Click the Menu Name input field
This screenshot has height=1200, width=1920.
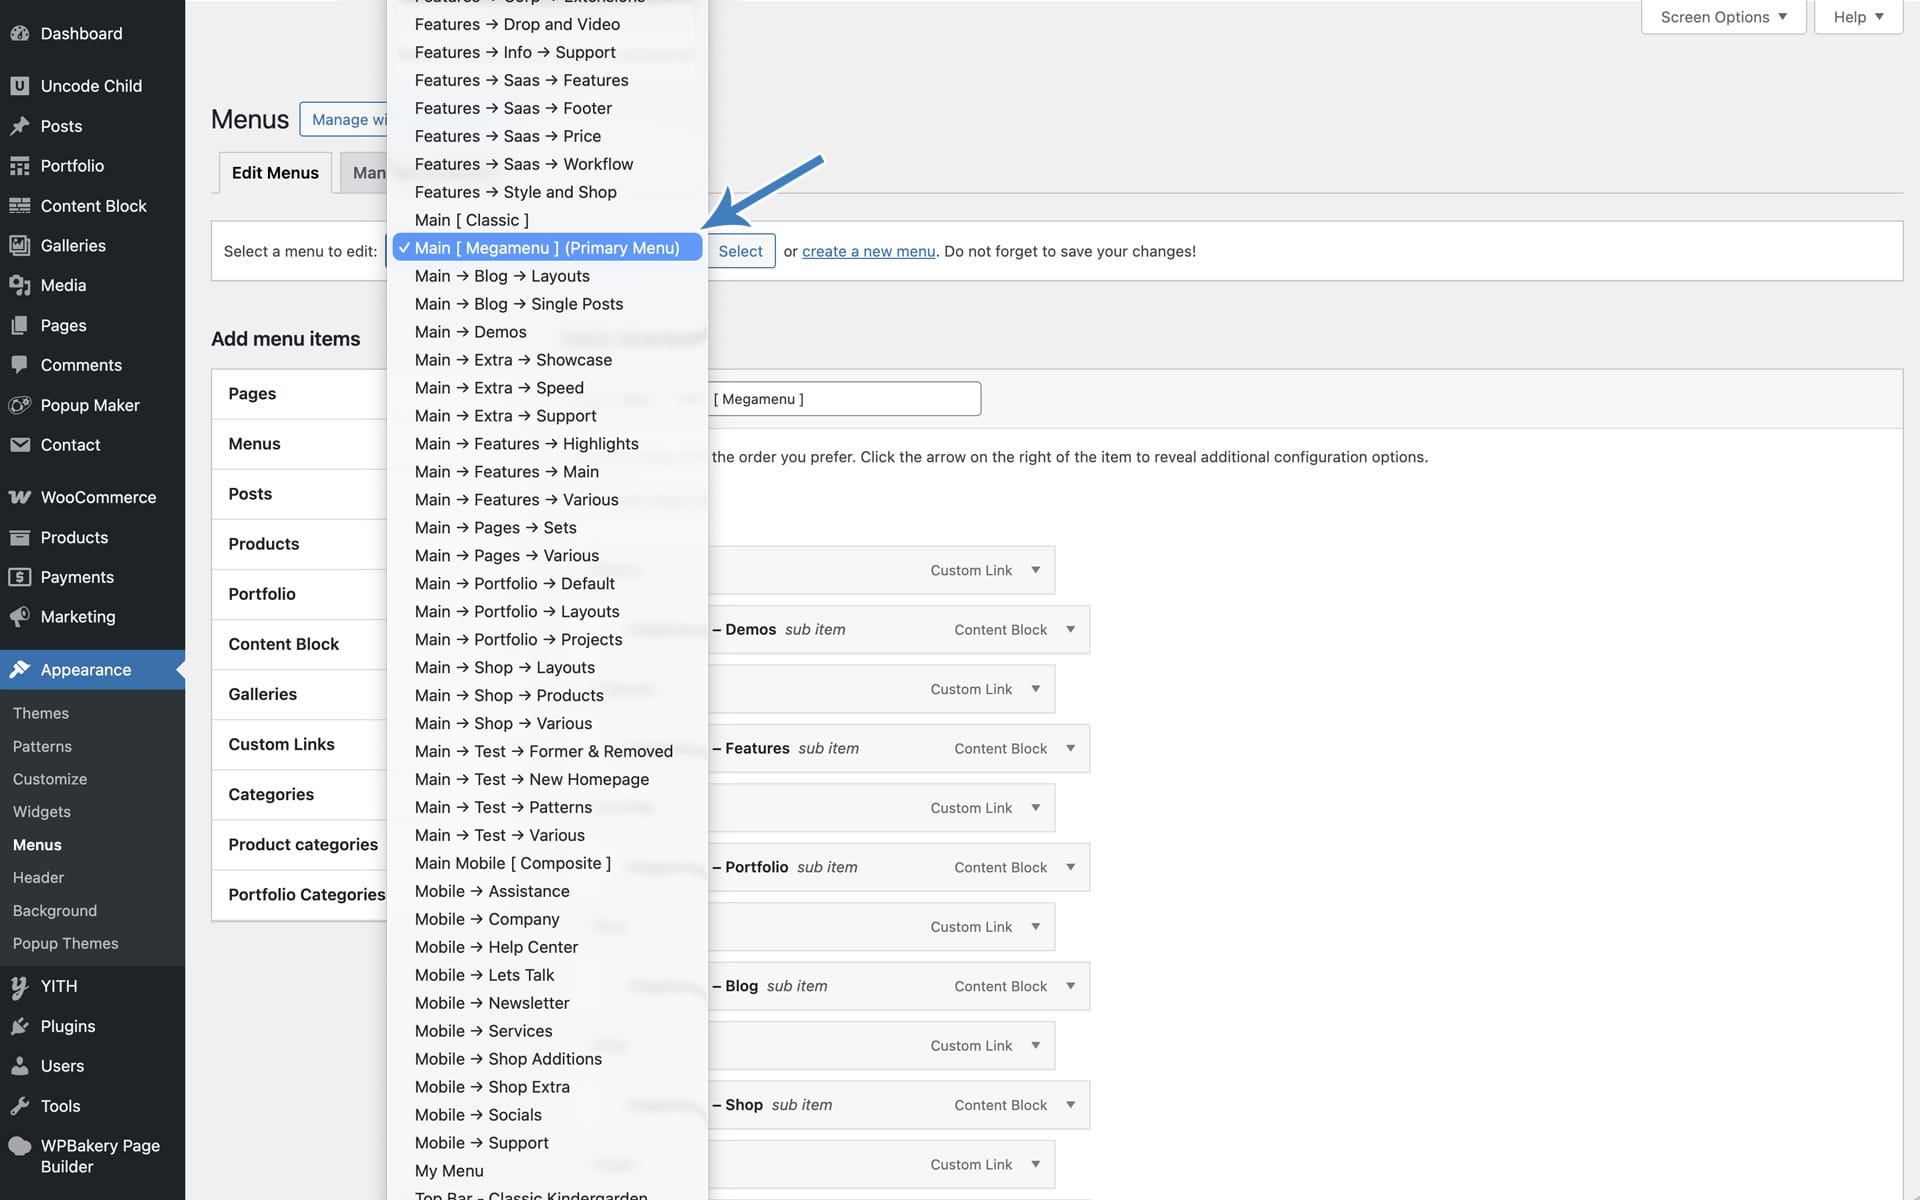pos(844,399)
